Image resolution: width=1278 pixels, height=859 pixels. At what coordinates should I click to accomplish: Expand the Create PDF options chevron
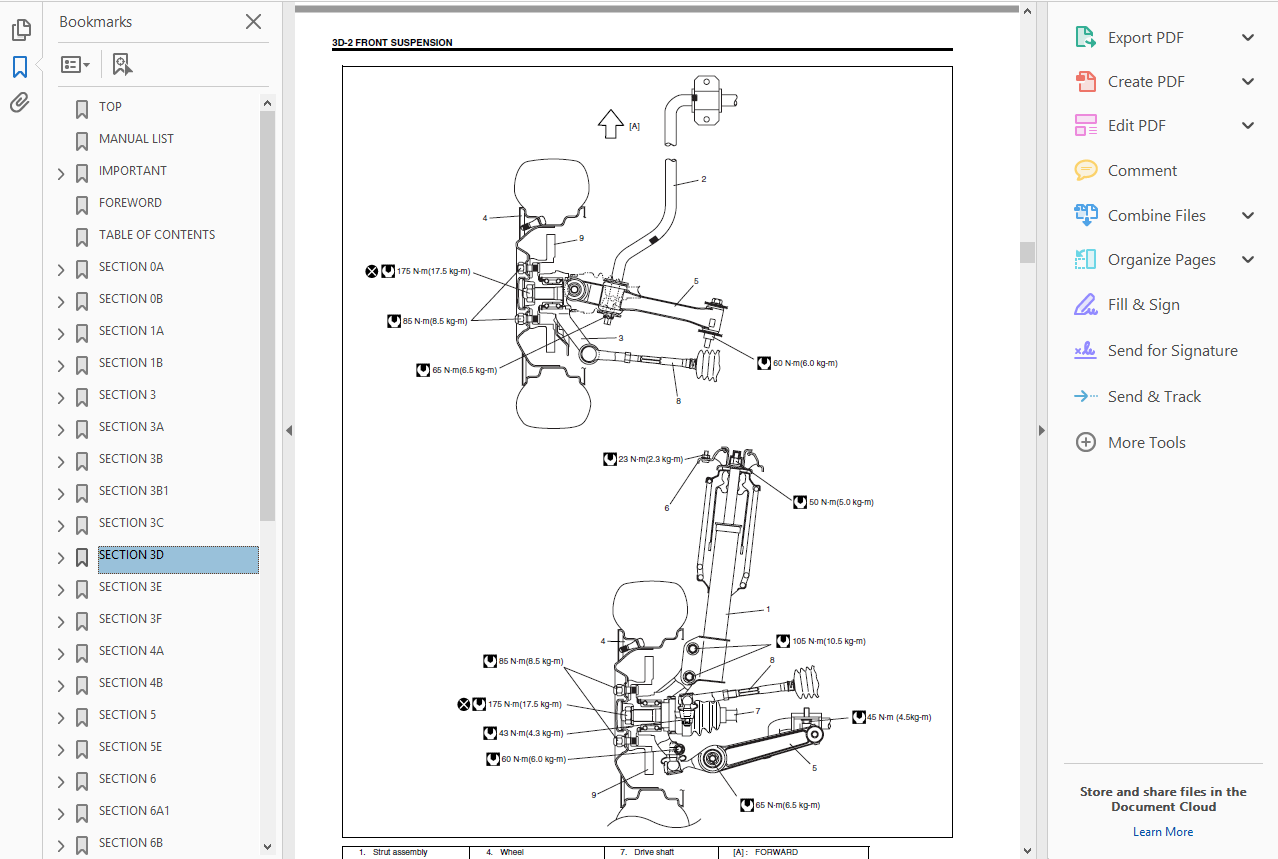[1248, 82]
